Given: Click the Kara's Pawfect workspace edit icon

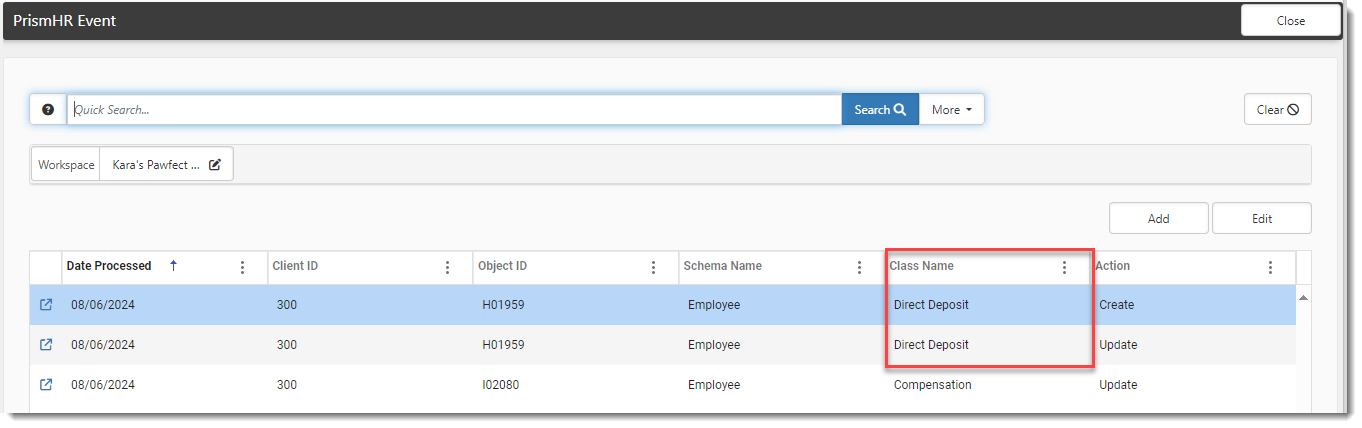Looking at the screenshot, I should [x=215, y=165].
